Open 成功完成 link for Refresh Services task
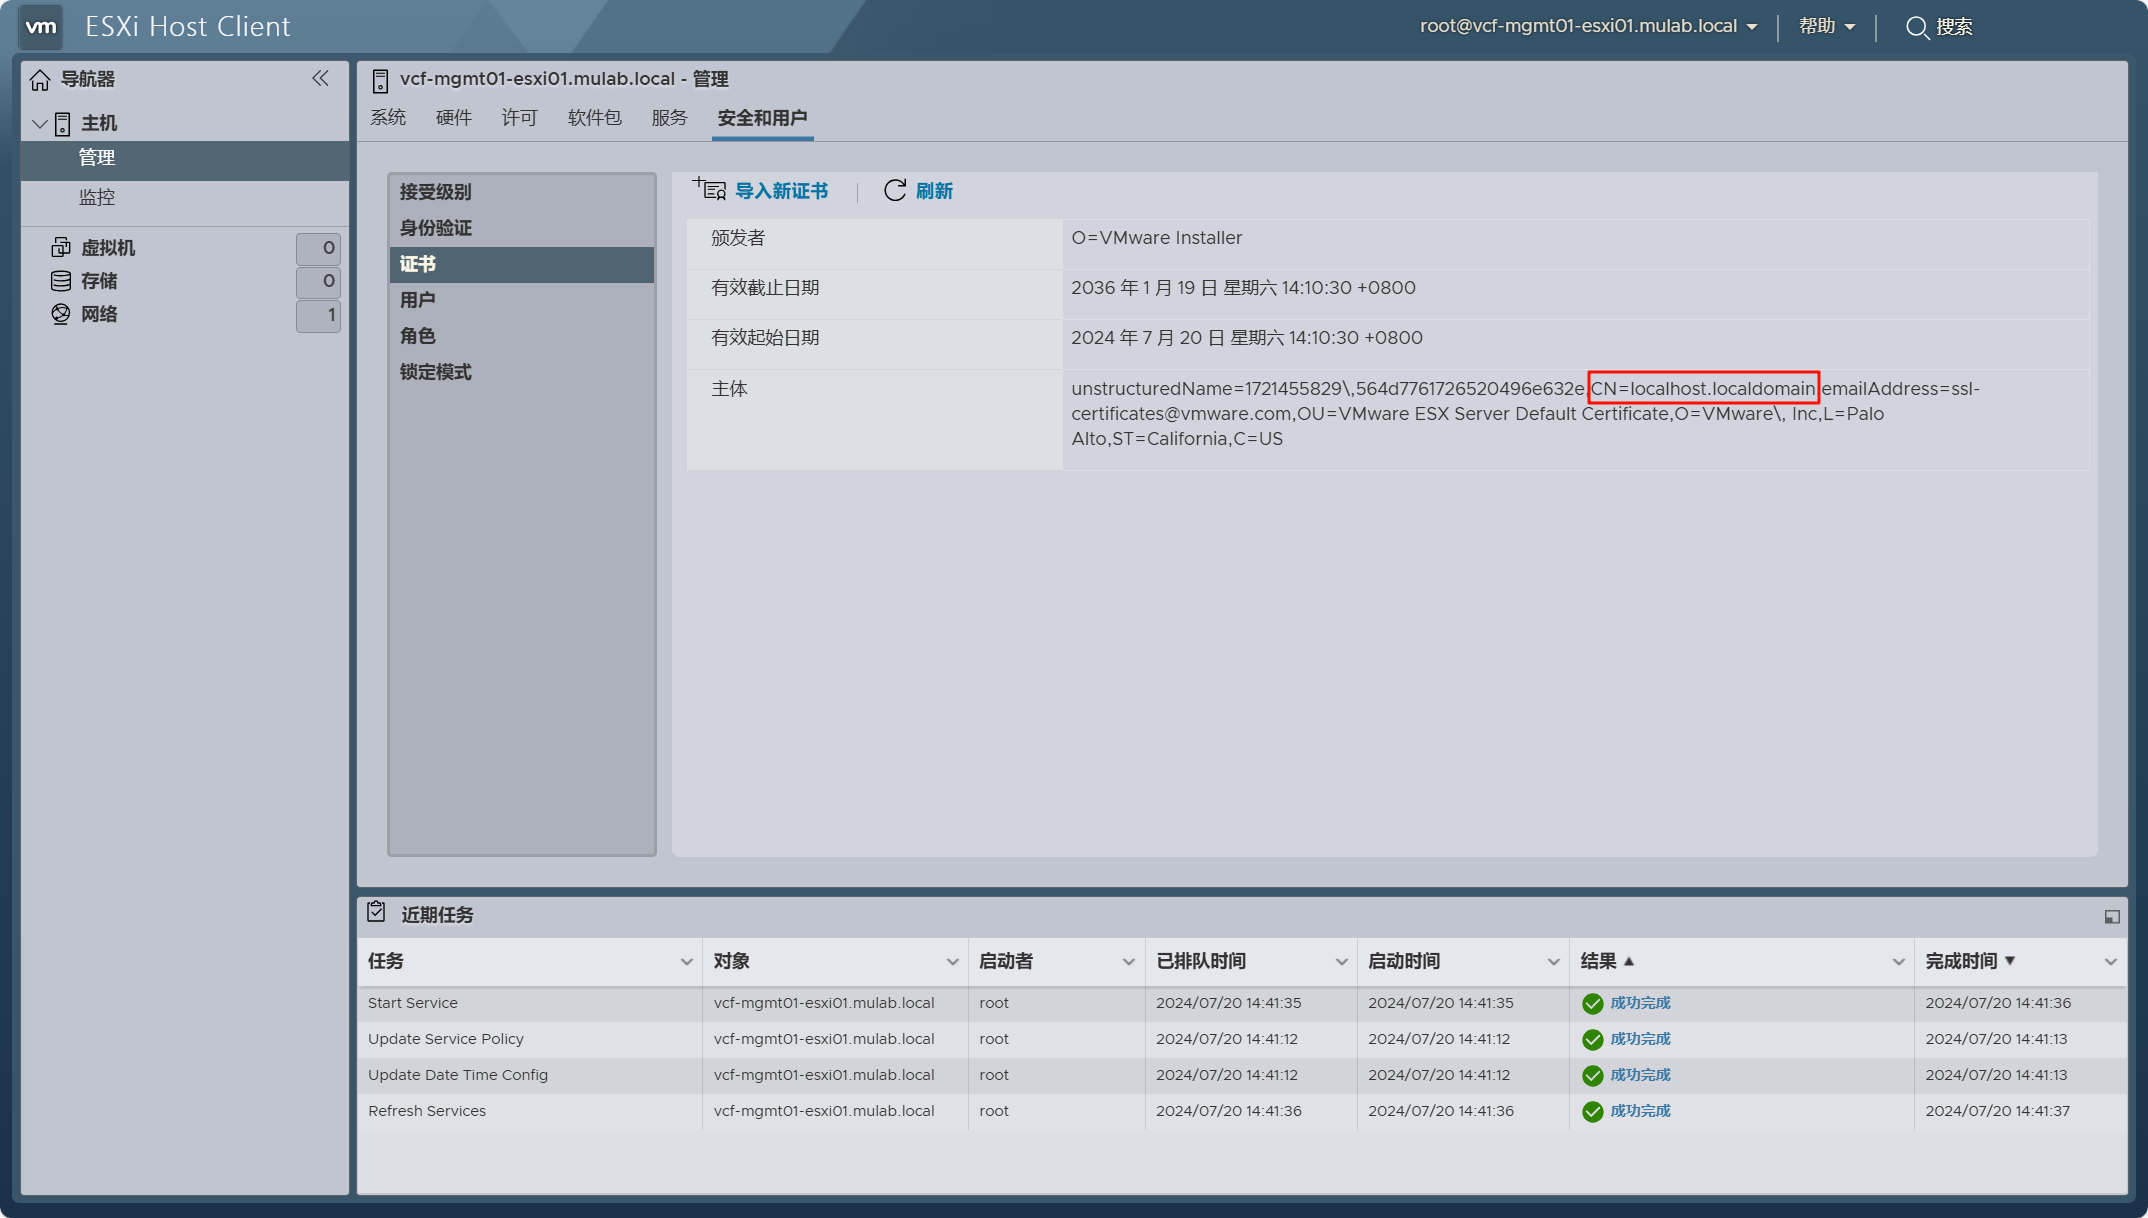Viewport: 2148px width, 1218px height. pos(1640,1111)
